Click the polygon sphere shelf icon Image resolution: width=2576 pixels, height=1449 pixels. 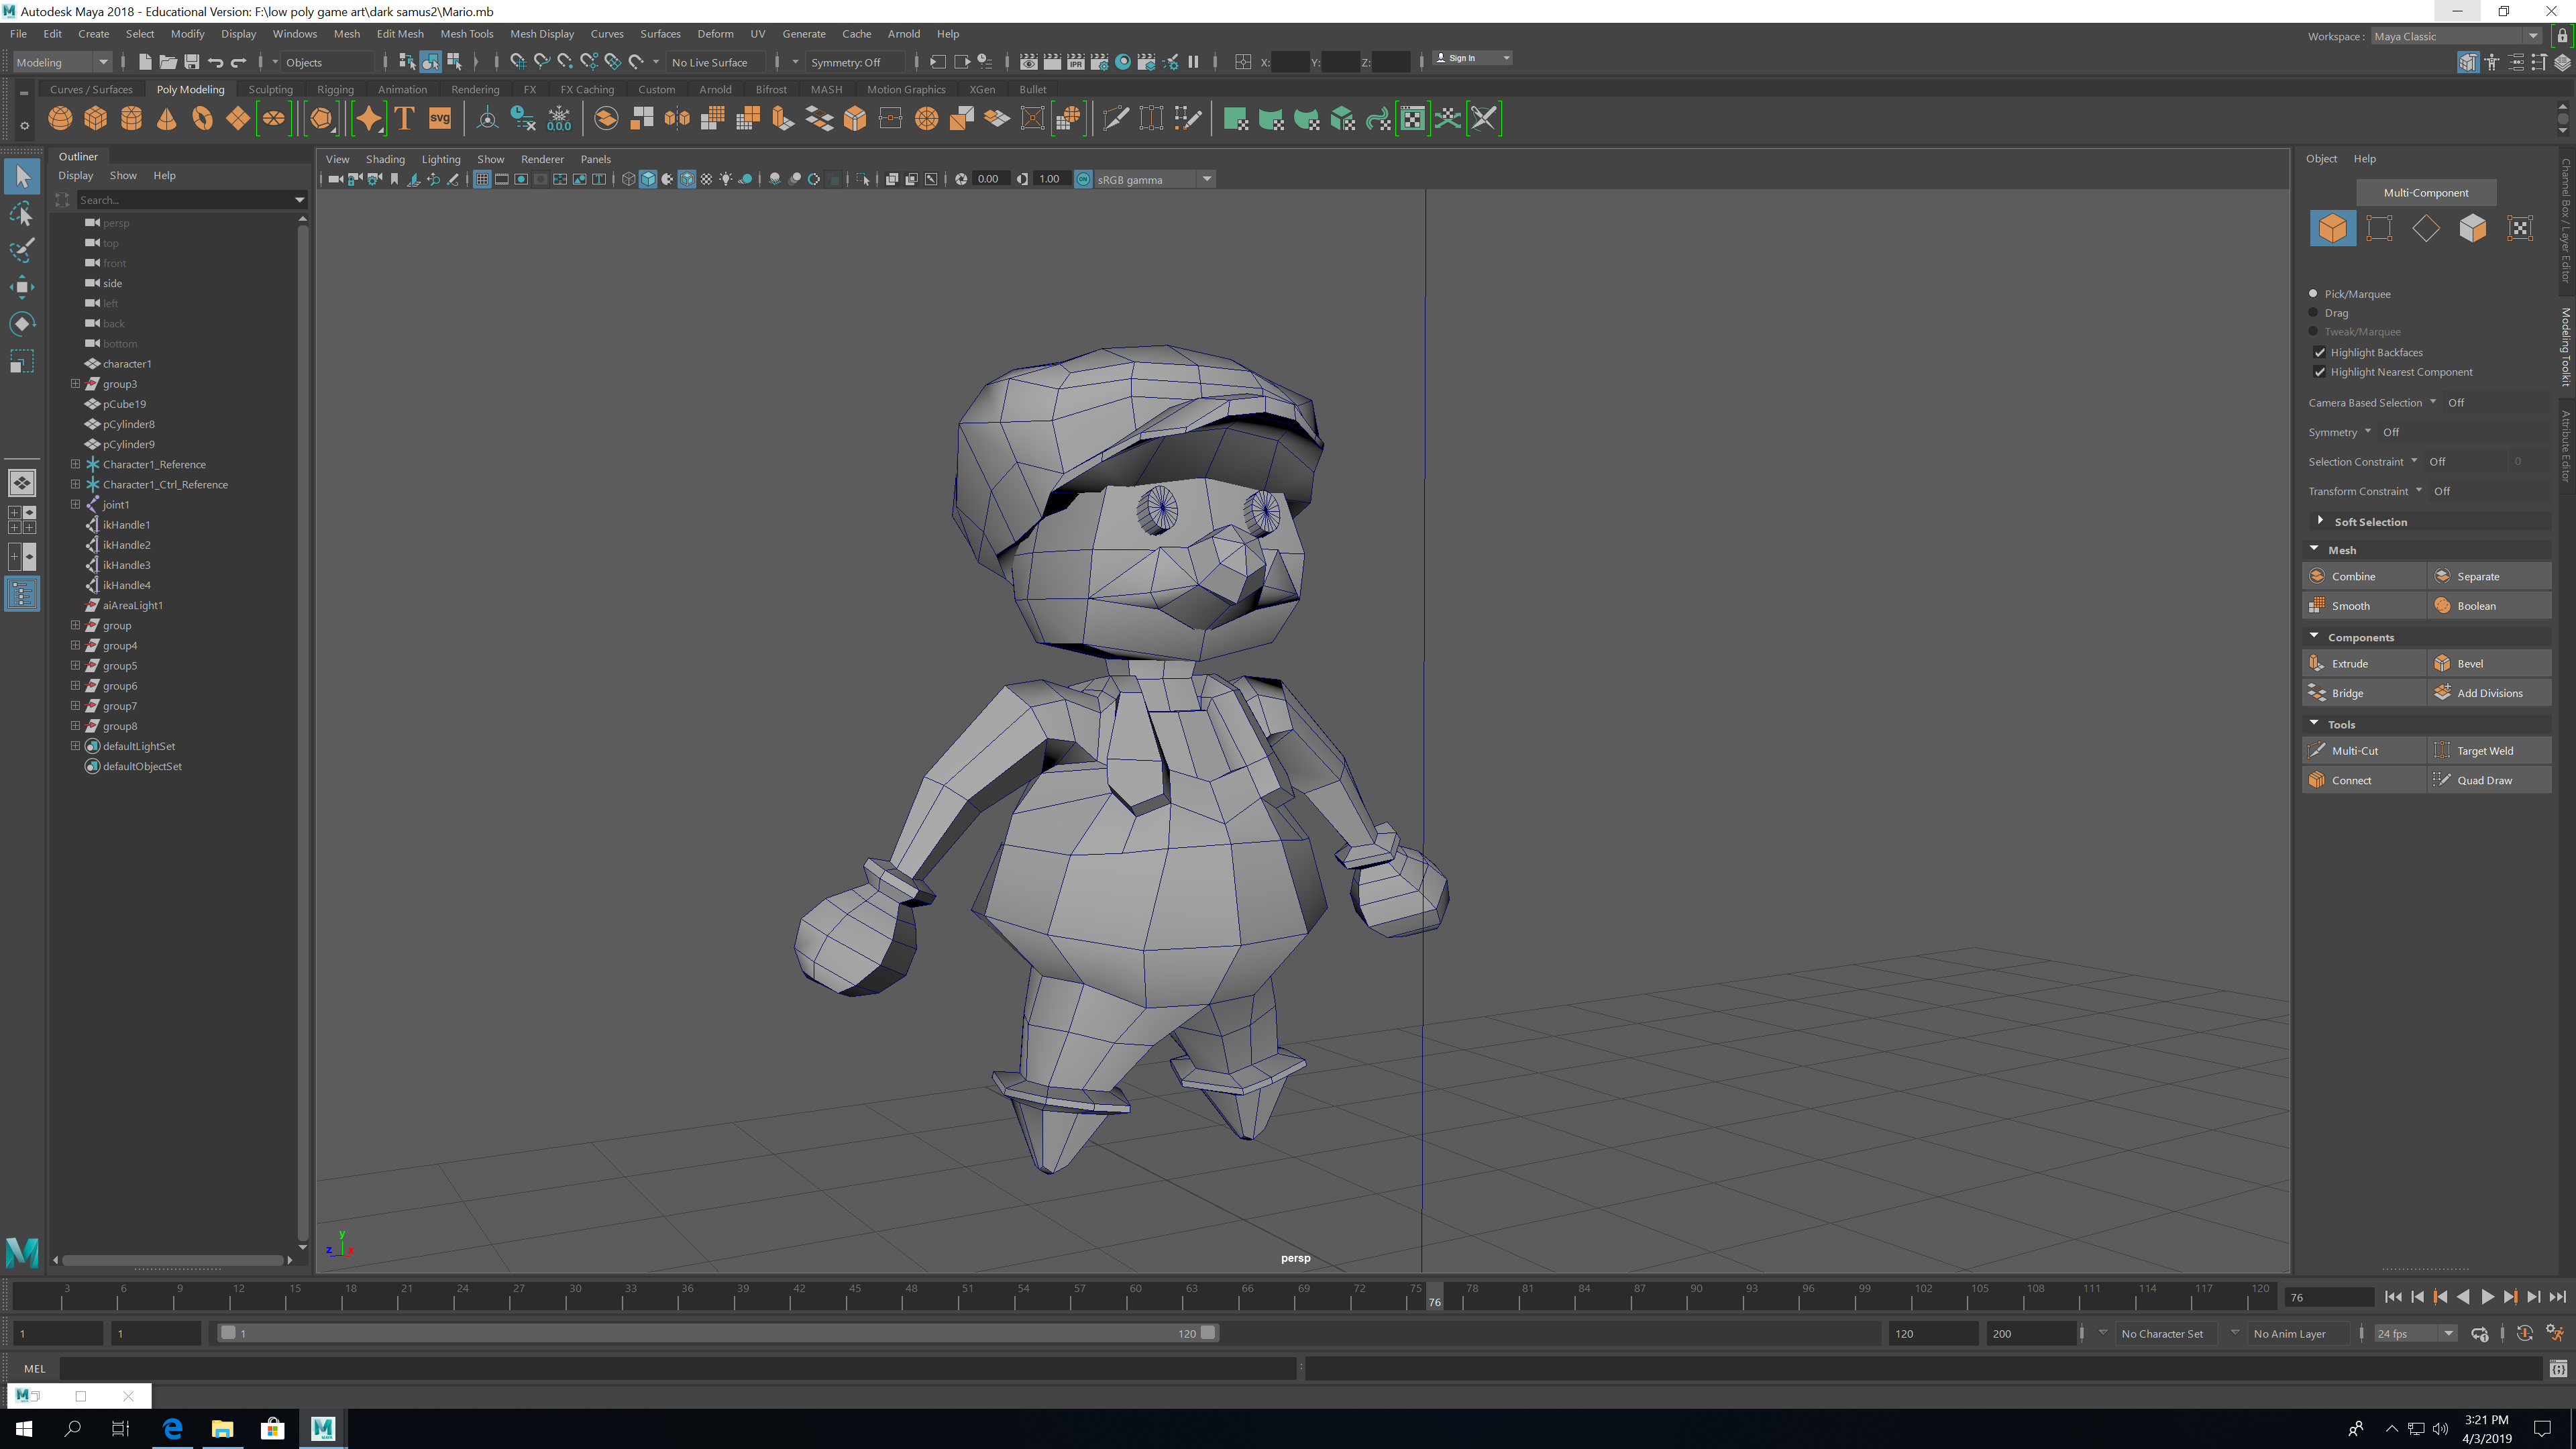tap(60, 119)
